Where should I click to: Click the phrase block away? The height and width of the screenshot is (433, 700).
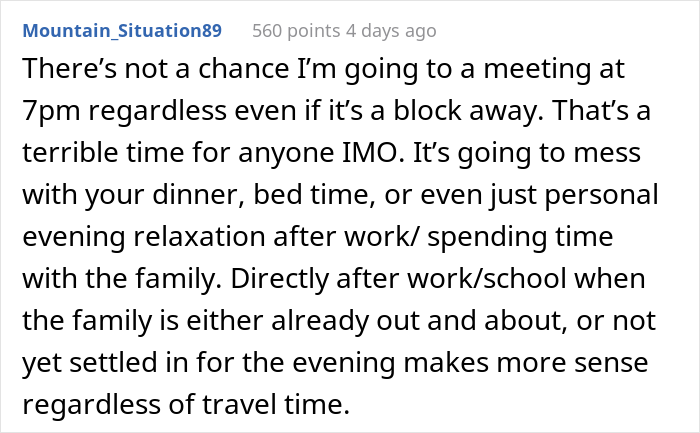click(468, 111)
